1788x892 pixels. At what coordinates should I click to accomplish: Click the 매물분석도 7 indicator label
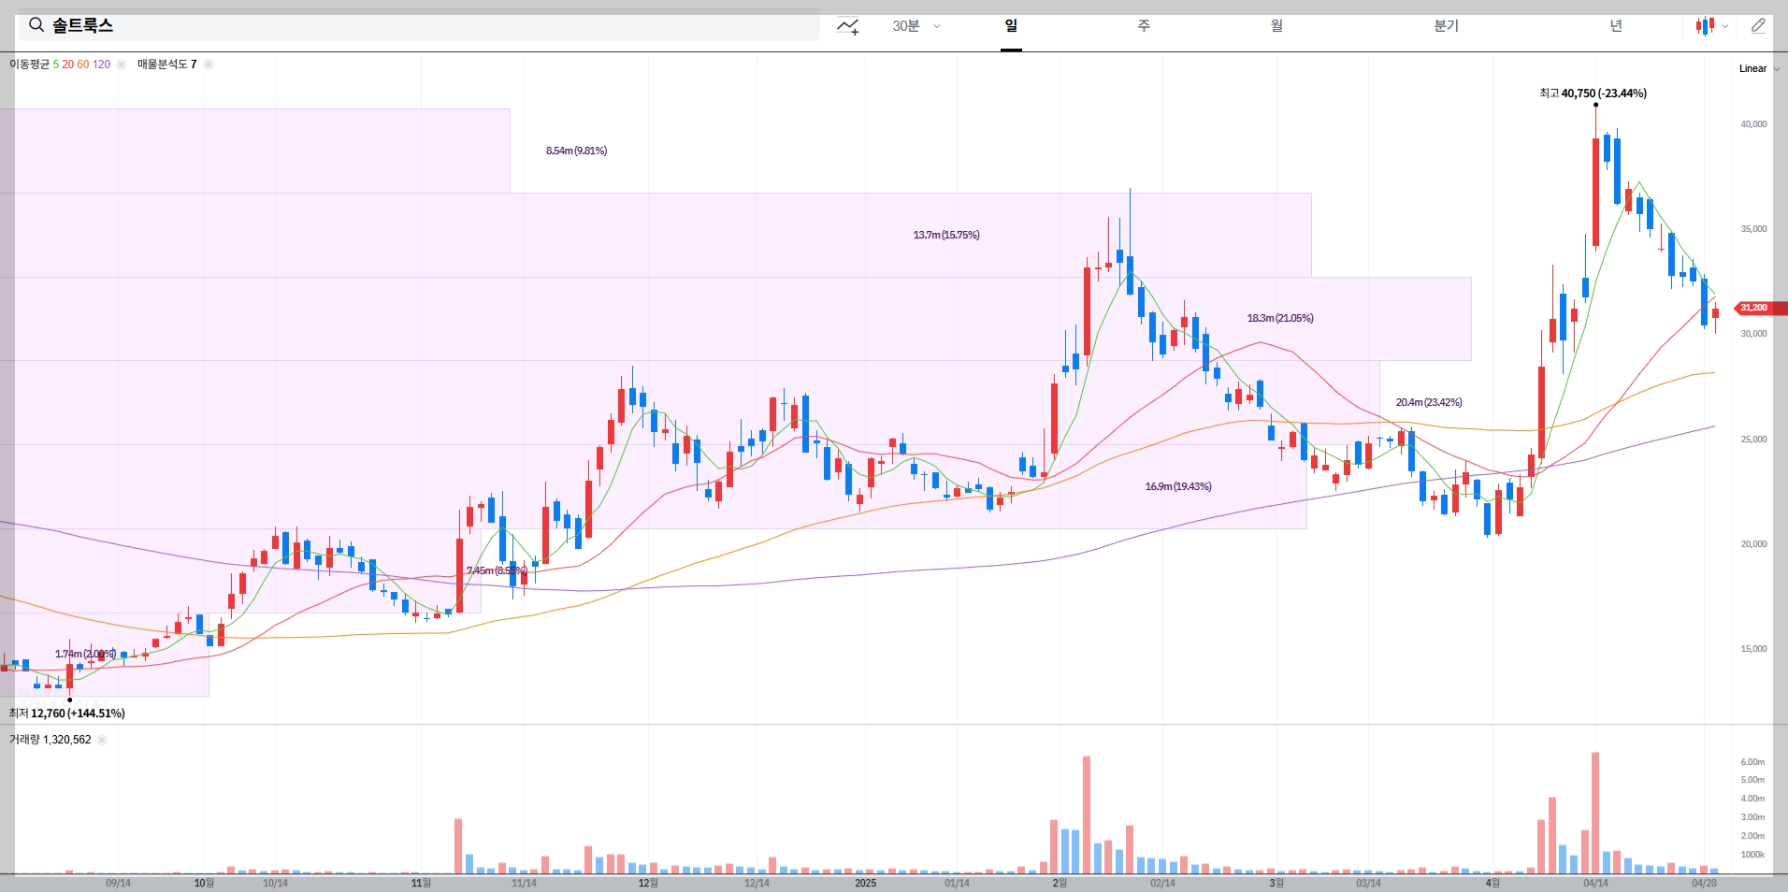coord(167,64)
